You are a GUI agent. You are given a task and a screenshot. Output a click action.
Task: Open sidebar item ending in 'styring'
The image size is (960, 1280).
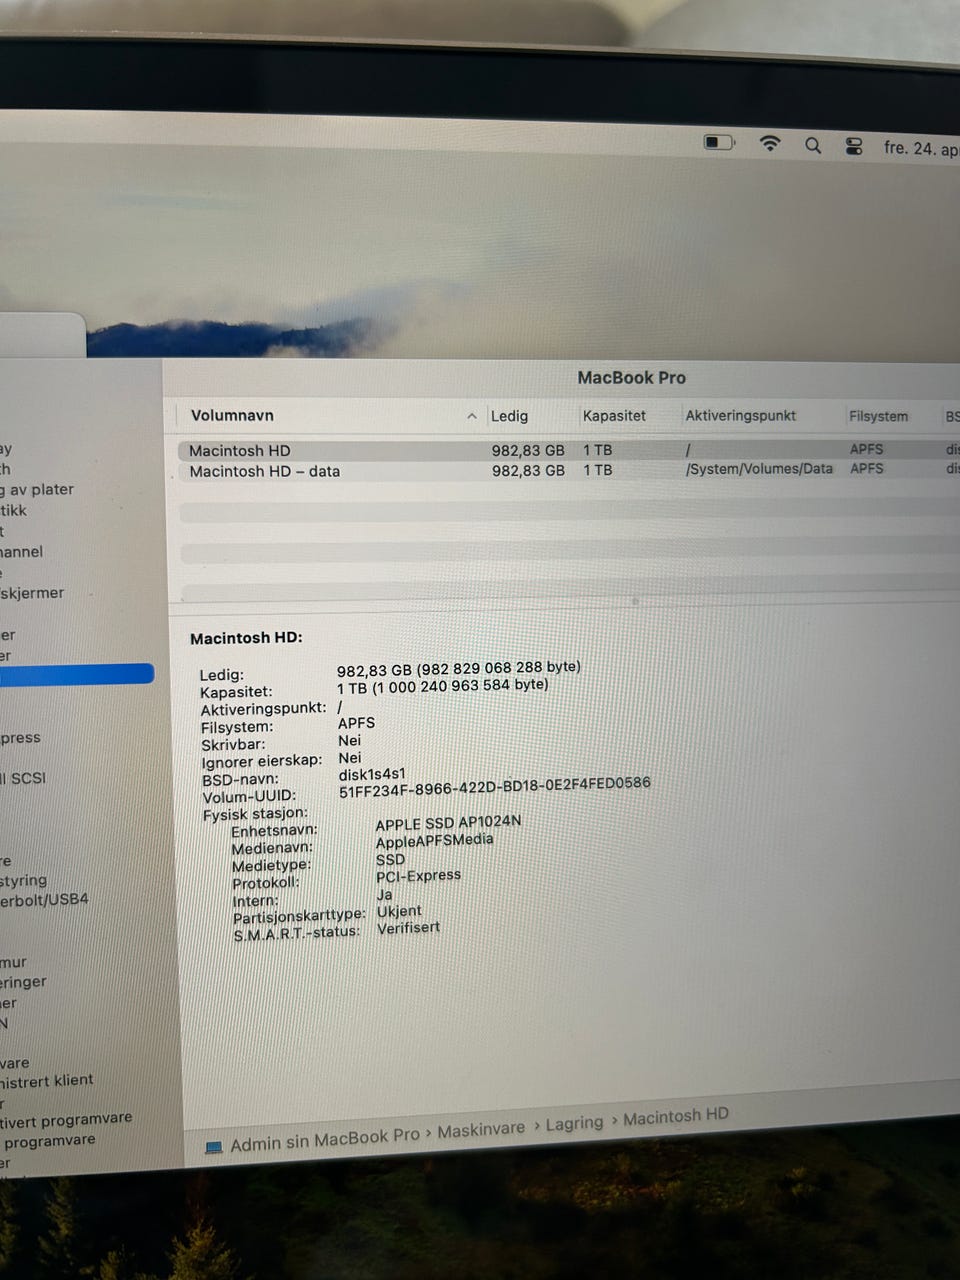pyautogui.click(x=24, y=881)
